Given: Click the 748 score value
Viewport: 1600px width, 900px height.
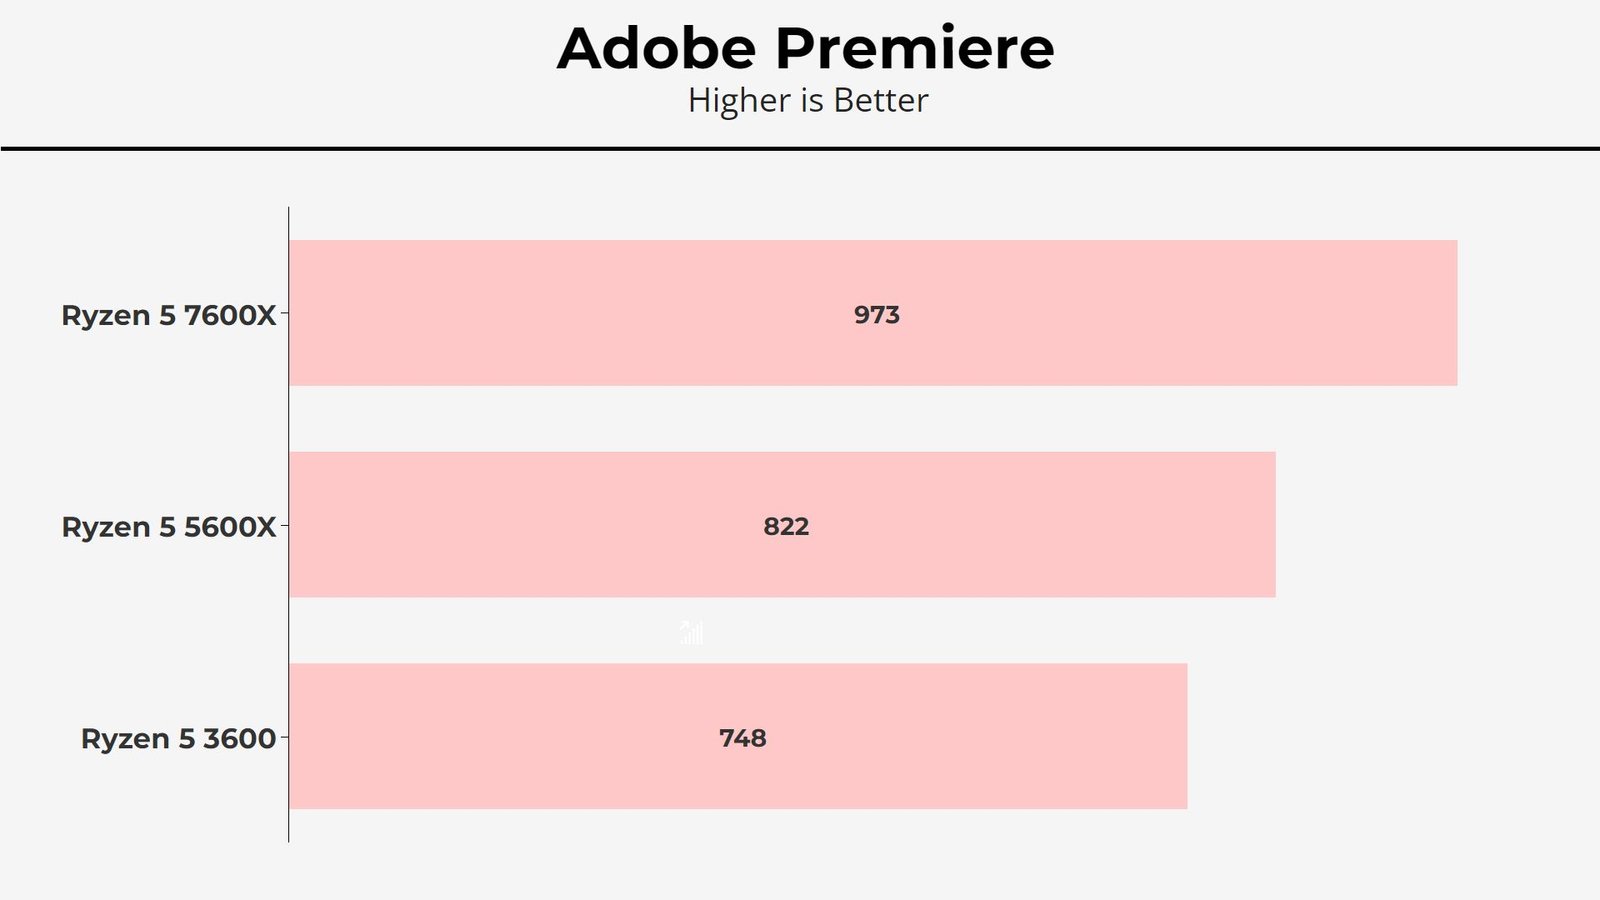Looking at the screenshot, I should (x=743, y=738).
